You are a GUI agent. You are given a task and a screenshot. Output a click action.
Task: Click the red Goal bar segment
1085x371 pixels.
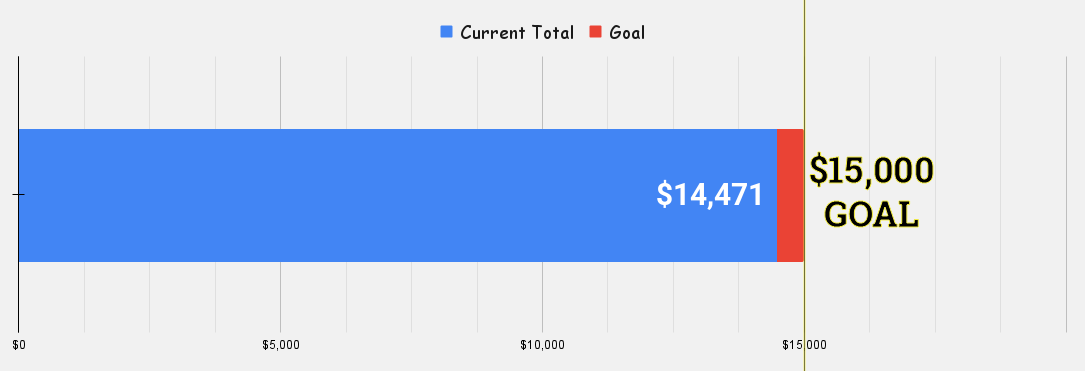[x=790, y=195]
